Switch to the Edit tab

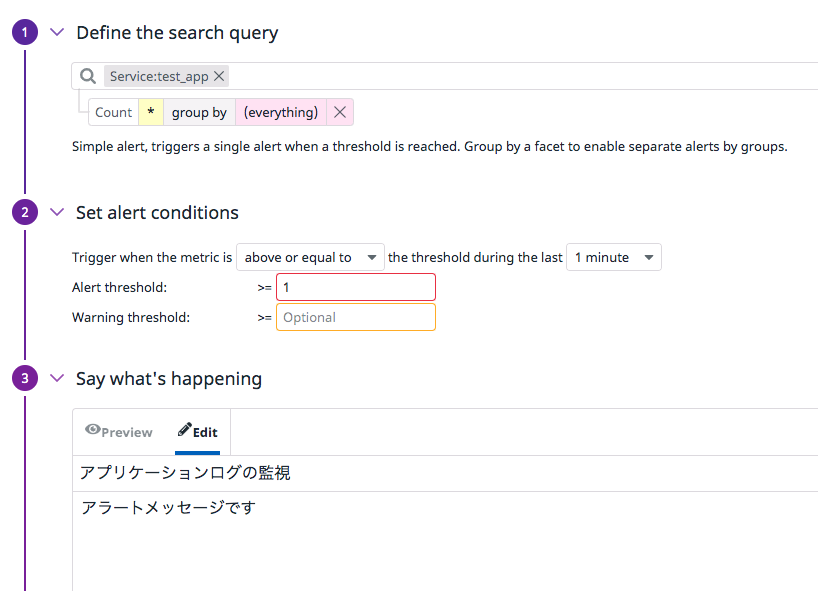click(198, 432)
